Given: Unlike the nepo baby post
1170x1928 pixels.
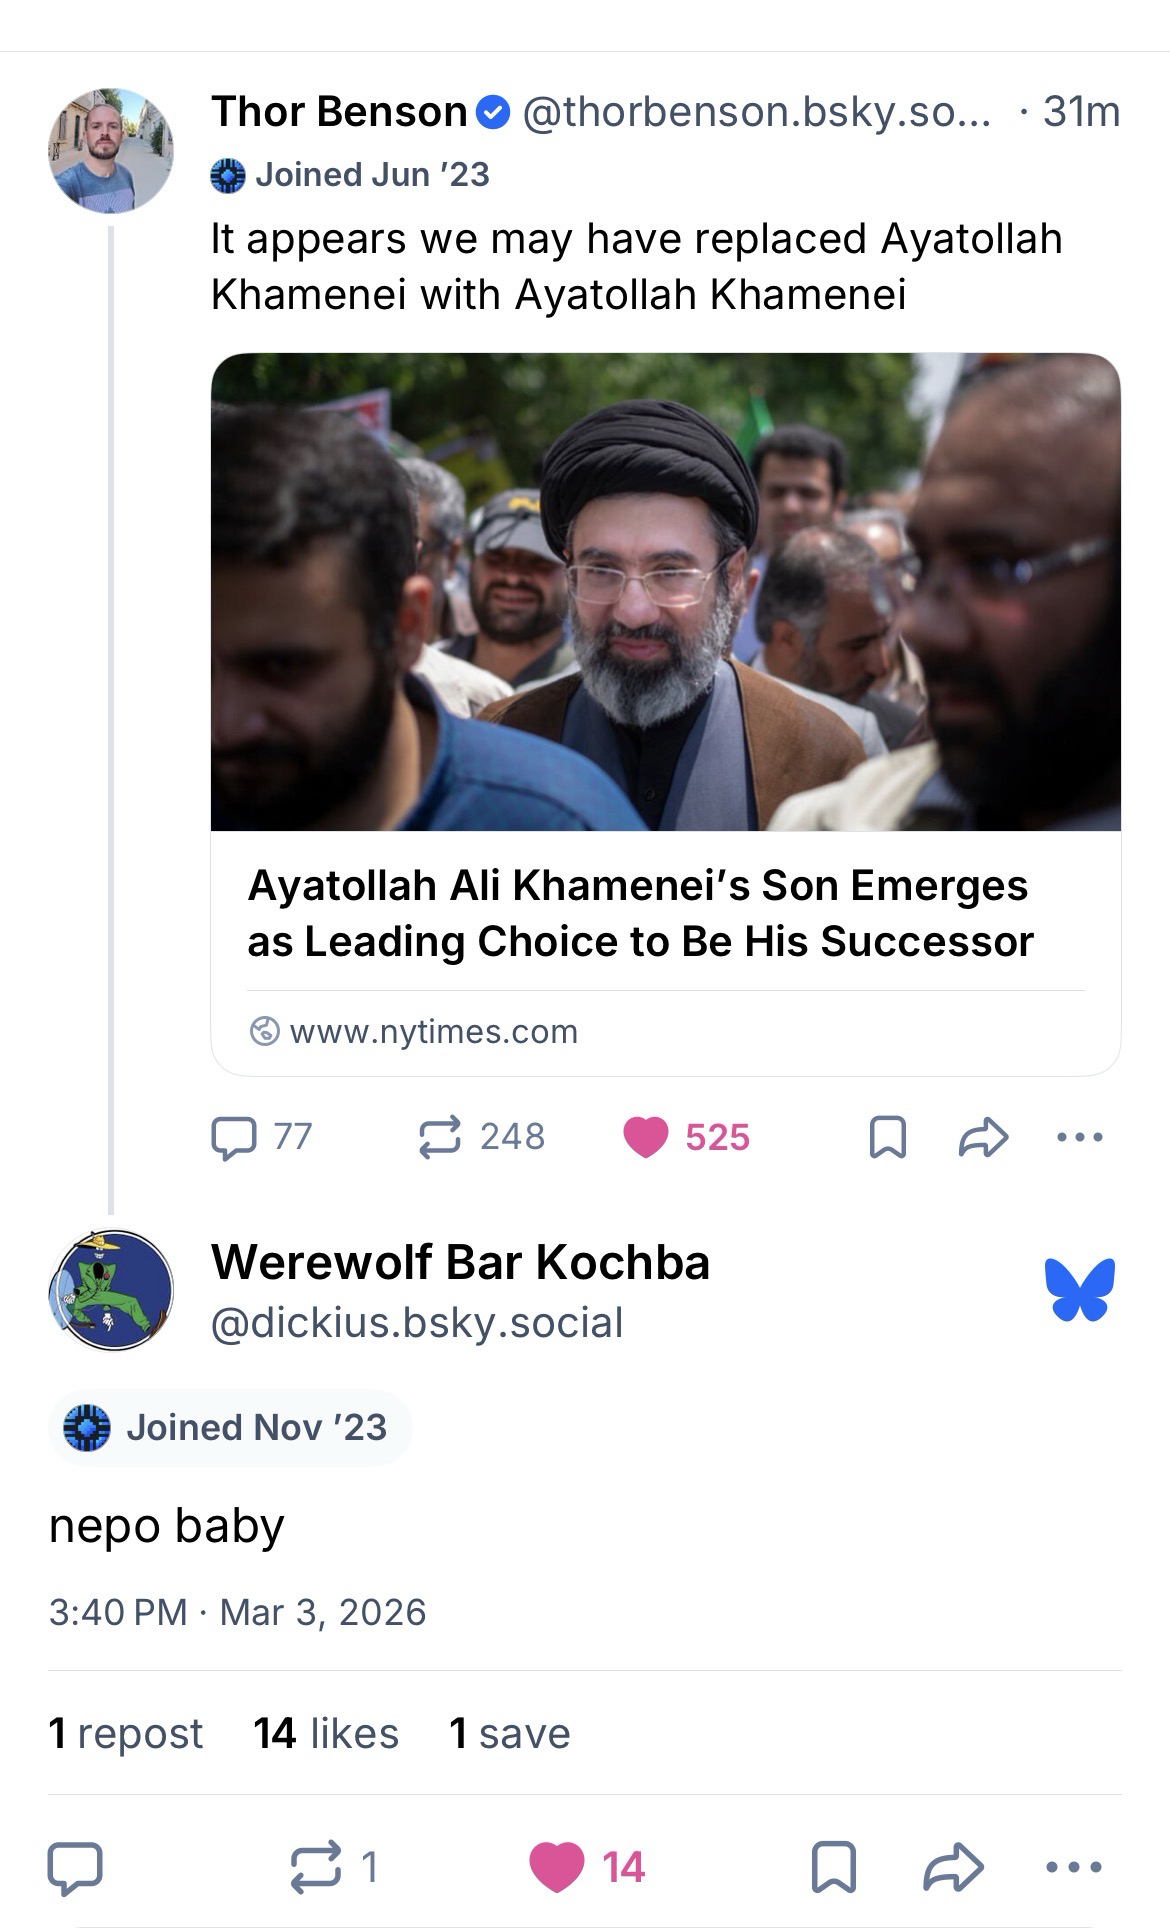Looking at the screenshot, I should pos(557,1867).
